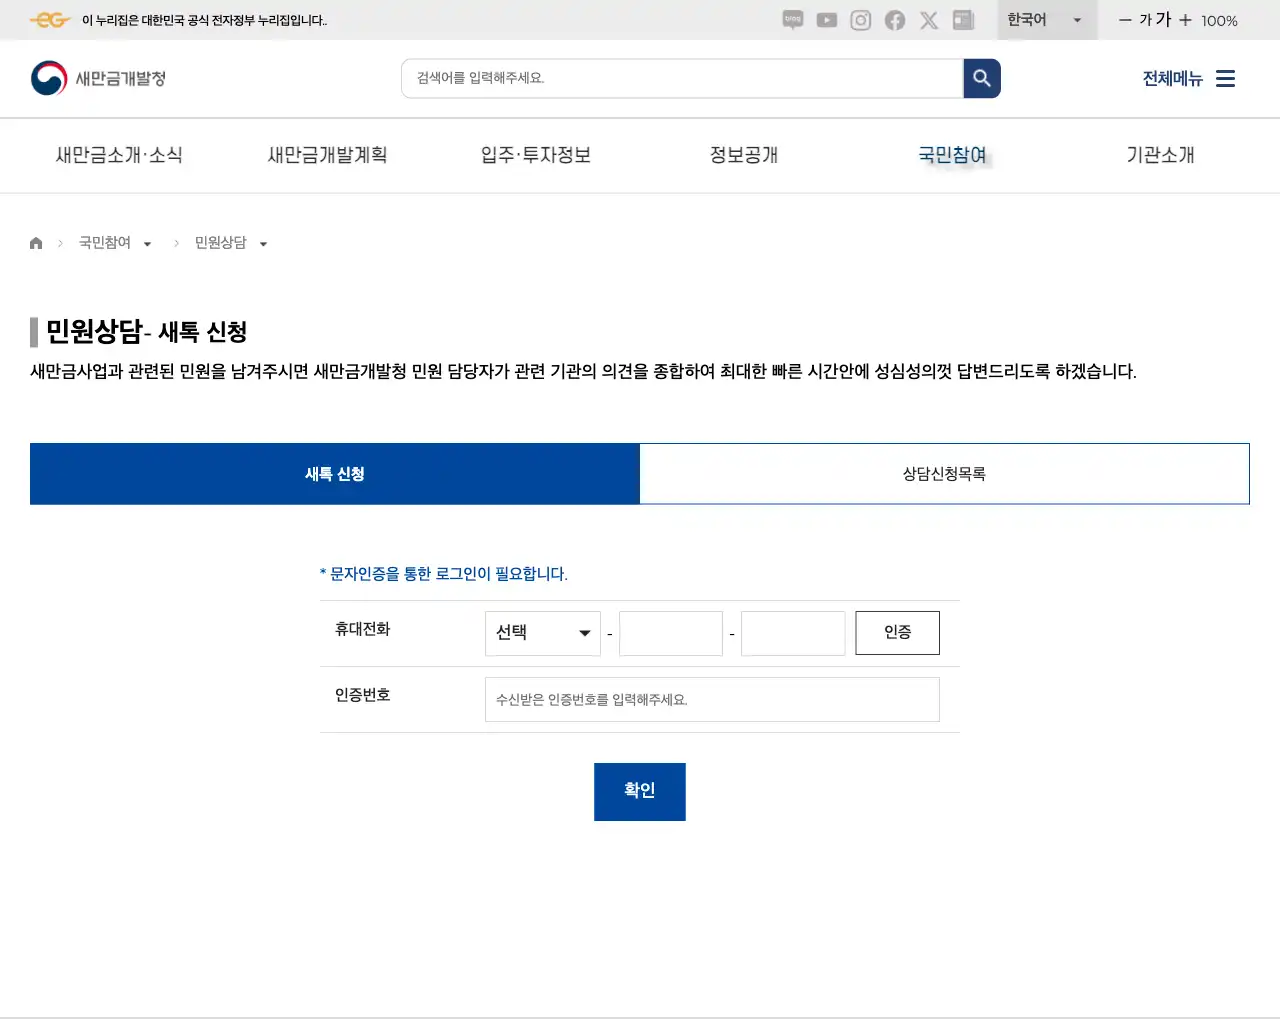1280x1024 pixels.
Task: Open the Instagram icon link
Action: pos(861,20)
